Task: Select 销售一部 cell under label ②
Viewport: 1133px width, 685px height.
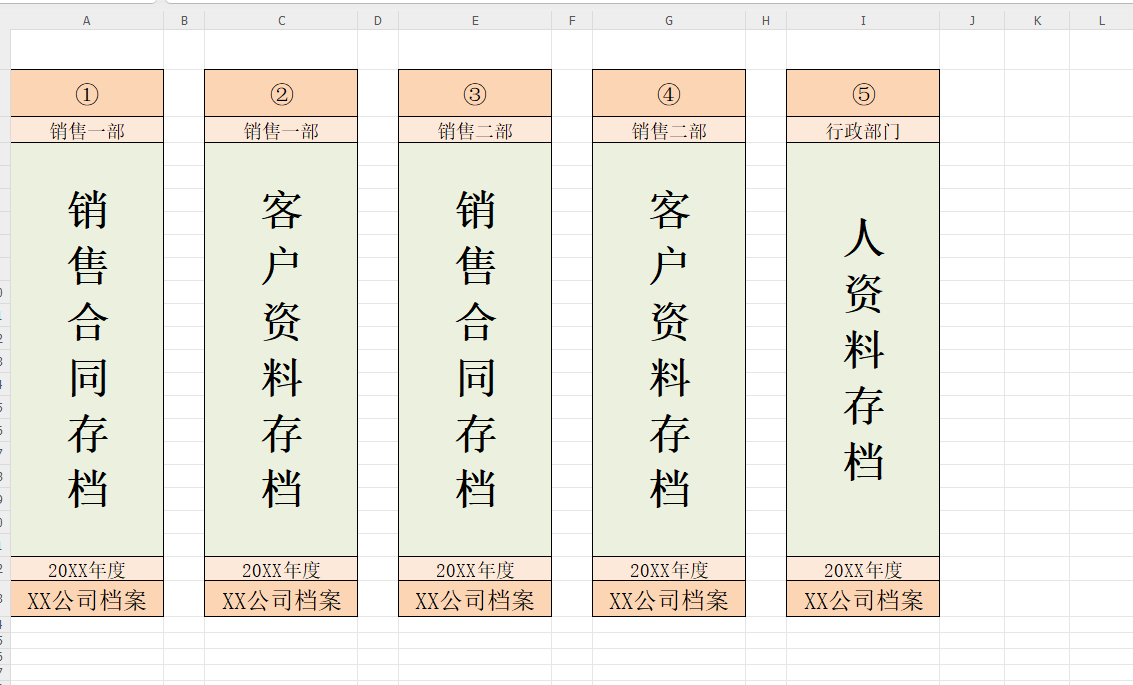Action: (x=281, y=130)
